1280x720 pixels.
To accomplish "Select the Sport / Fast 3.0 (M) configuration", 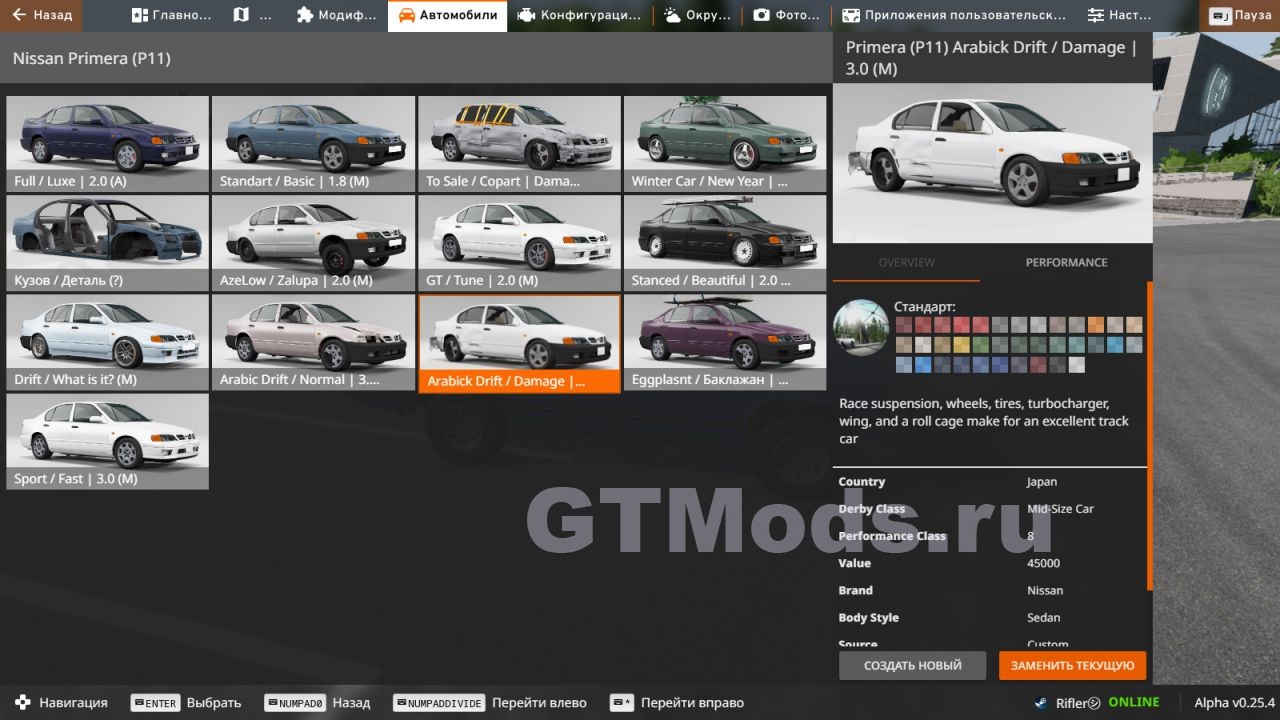I will tap(108, 441).
